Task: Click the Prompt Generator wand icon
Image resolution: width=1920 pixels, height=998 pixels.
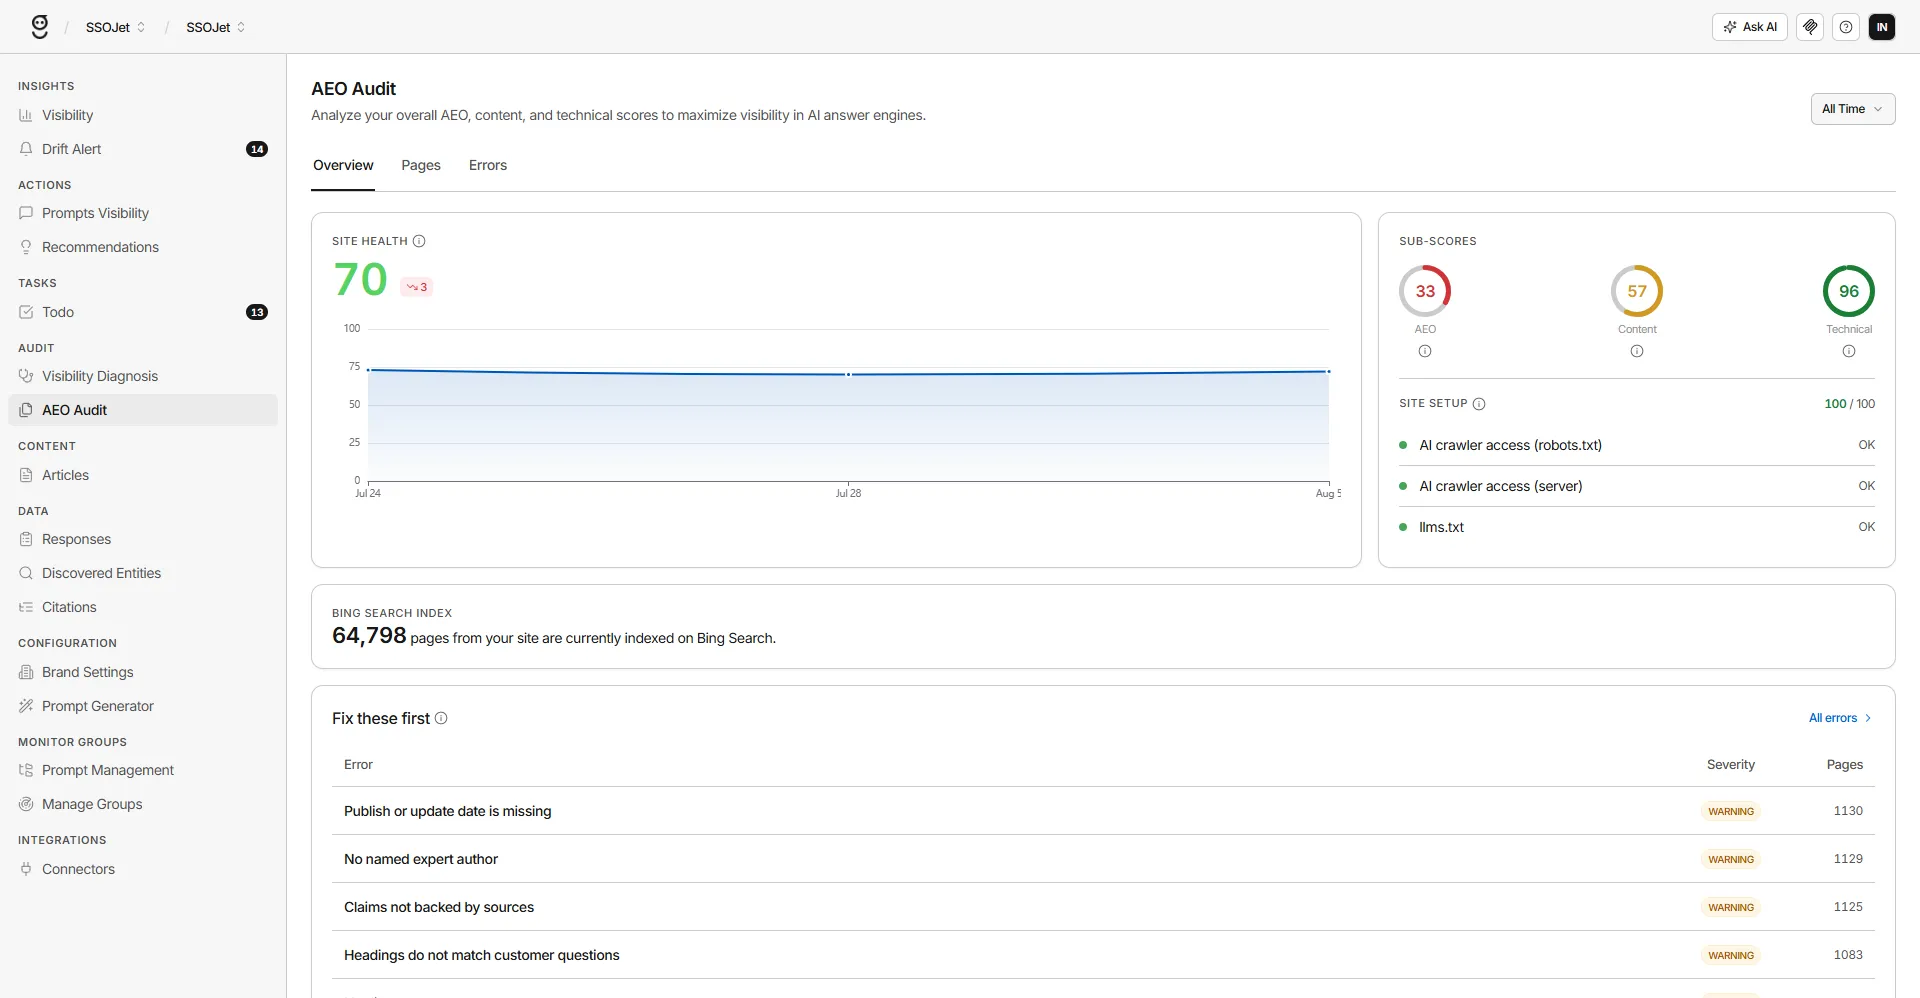Action: (x=26, y=706)
